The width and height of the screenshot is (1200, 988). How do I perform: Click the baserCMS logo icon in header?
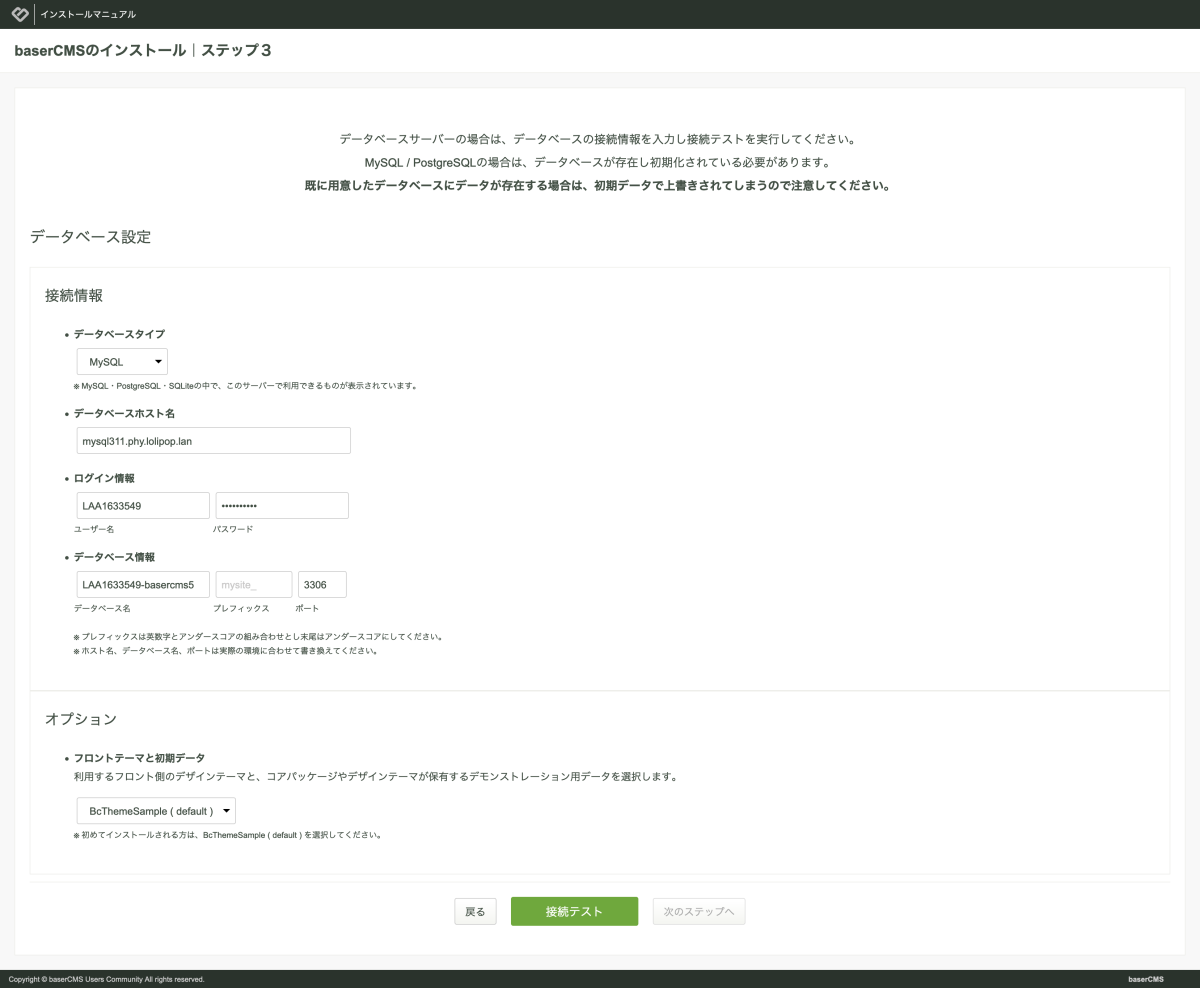pyautogui.click(x=19, y=14)
